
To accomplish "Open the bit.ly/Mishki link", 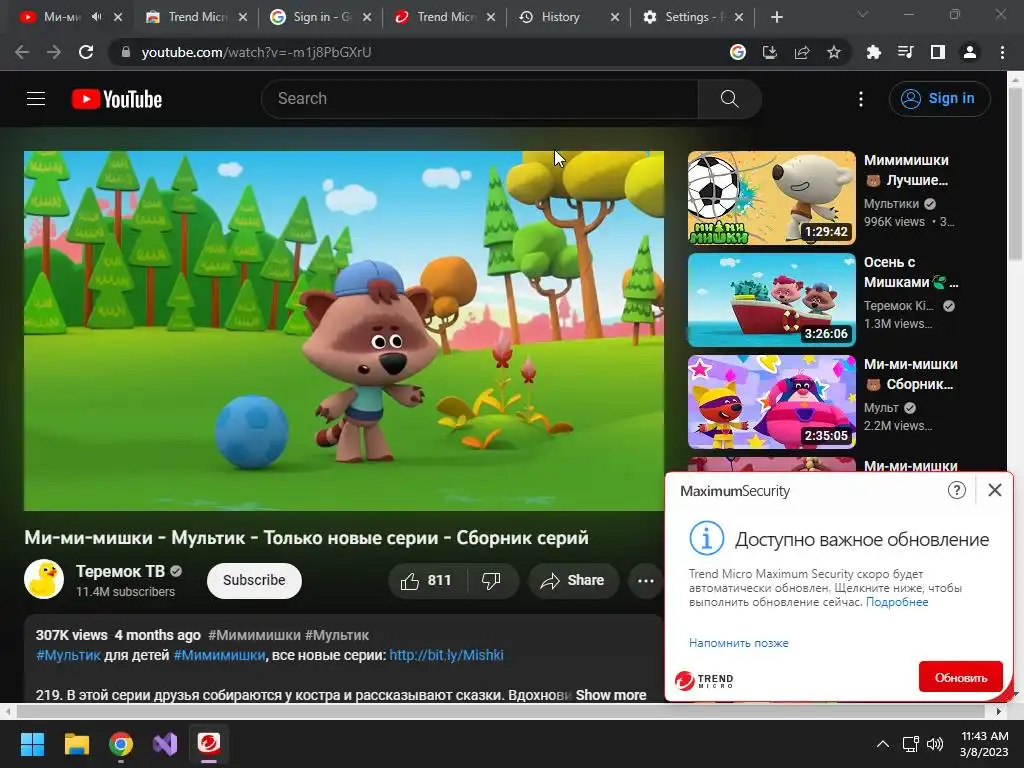I will [x=446, y=655].
